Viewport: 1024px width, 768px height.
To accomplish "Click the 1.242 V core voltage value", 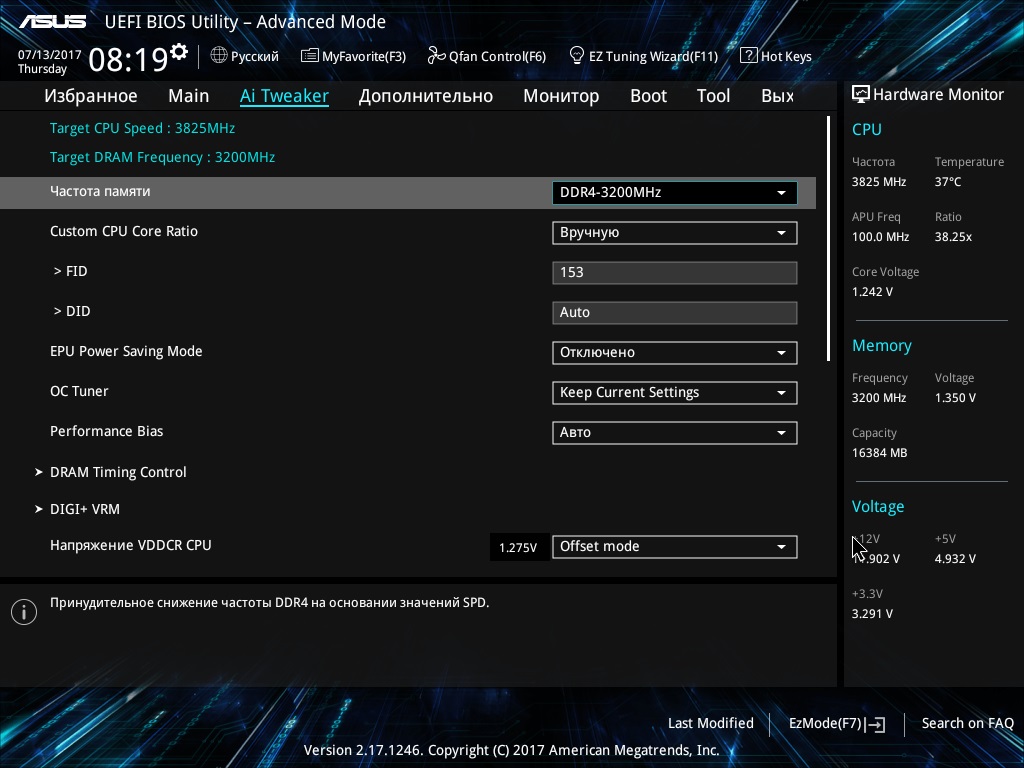I will coord(872,291).
